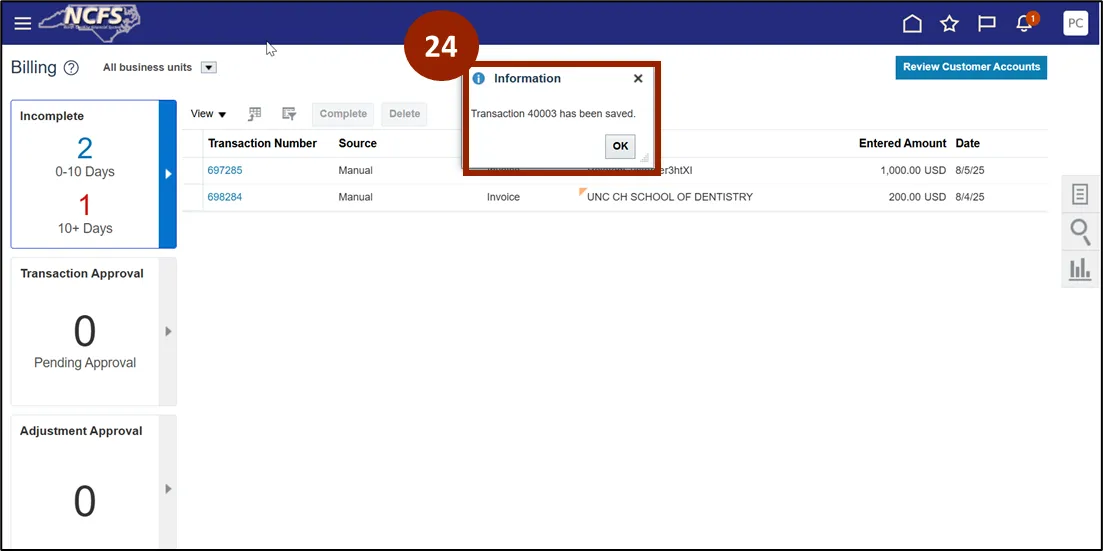
Task: Click OK in the Information dialog
Action: [620, 146]
